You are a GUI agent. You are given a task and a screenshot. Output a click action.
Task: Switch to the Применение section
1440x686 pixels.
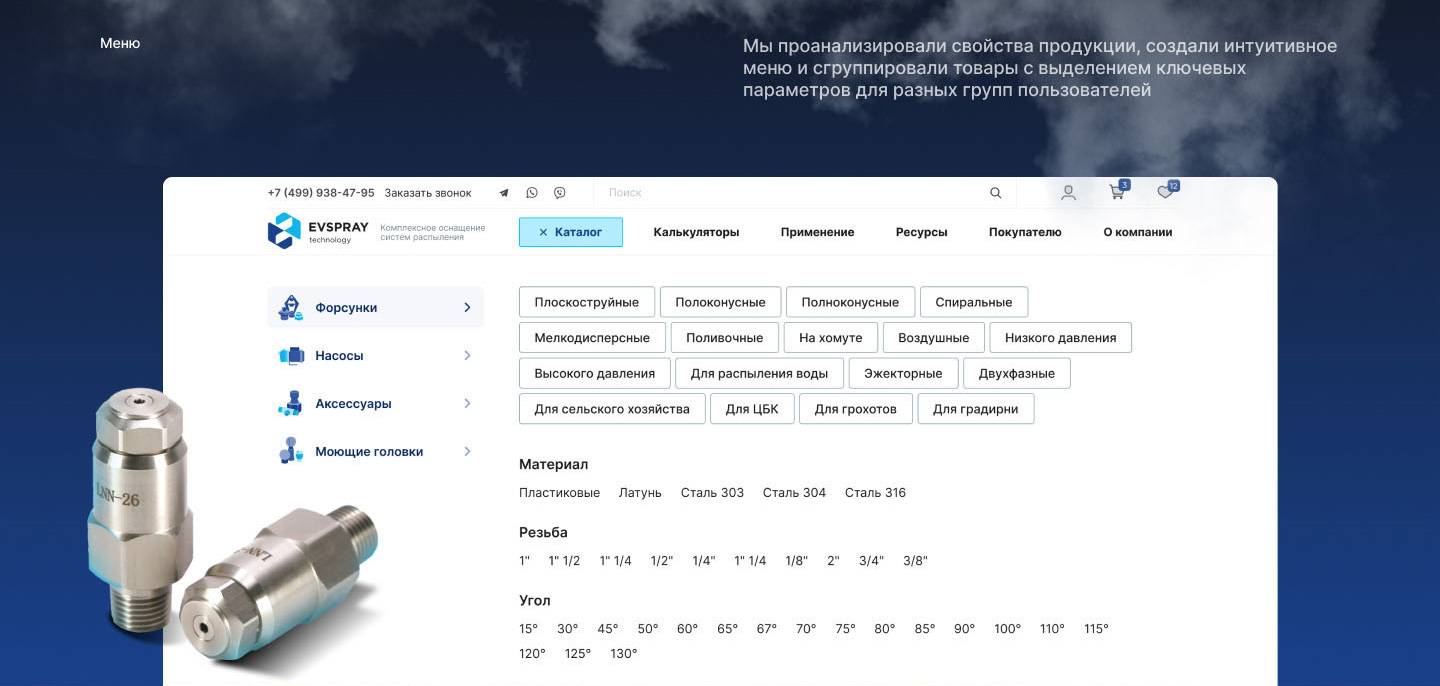click(x=817, y=231)
